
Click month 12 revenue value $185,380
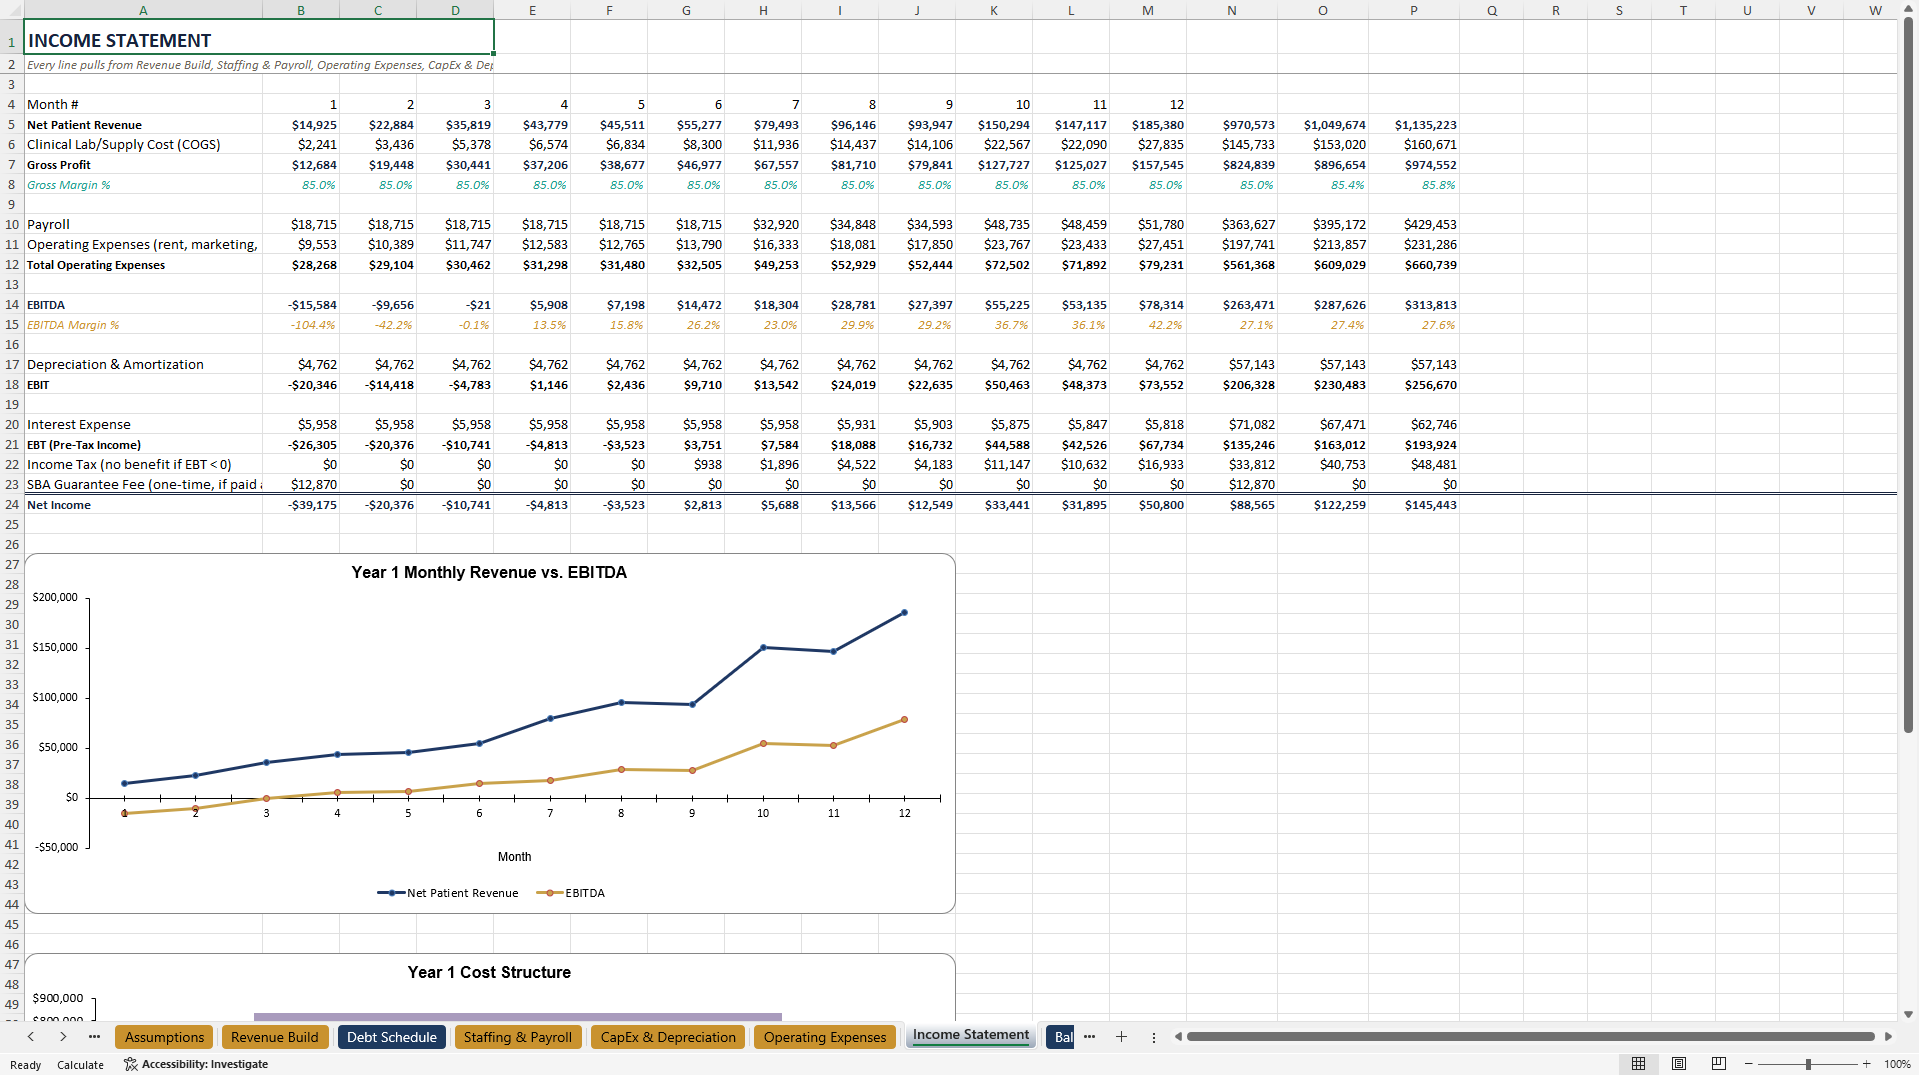point(1147,124)
